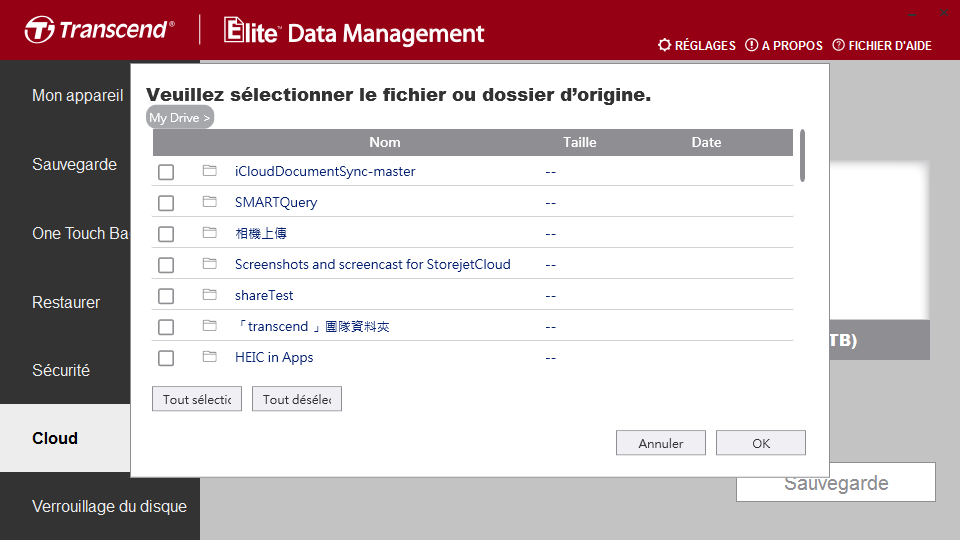Click the Tout désélectionner button
The width and height of the screenshot is (960, 540).
click(x=297, y=399)
